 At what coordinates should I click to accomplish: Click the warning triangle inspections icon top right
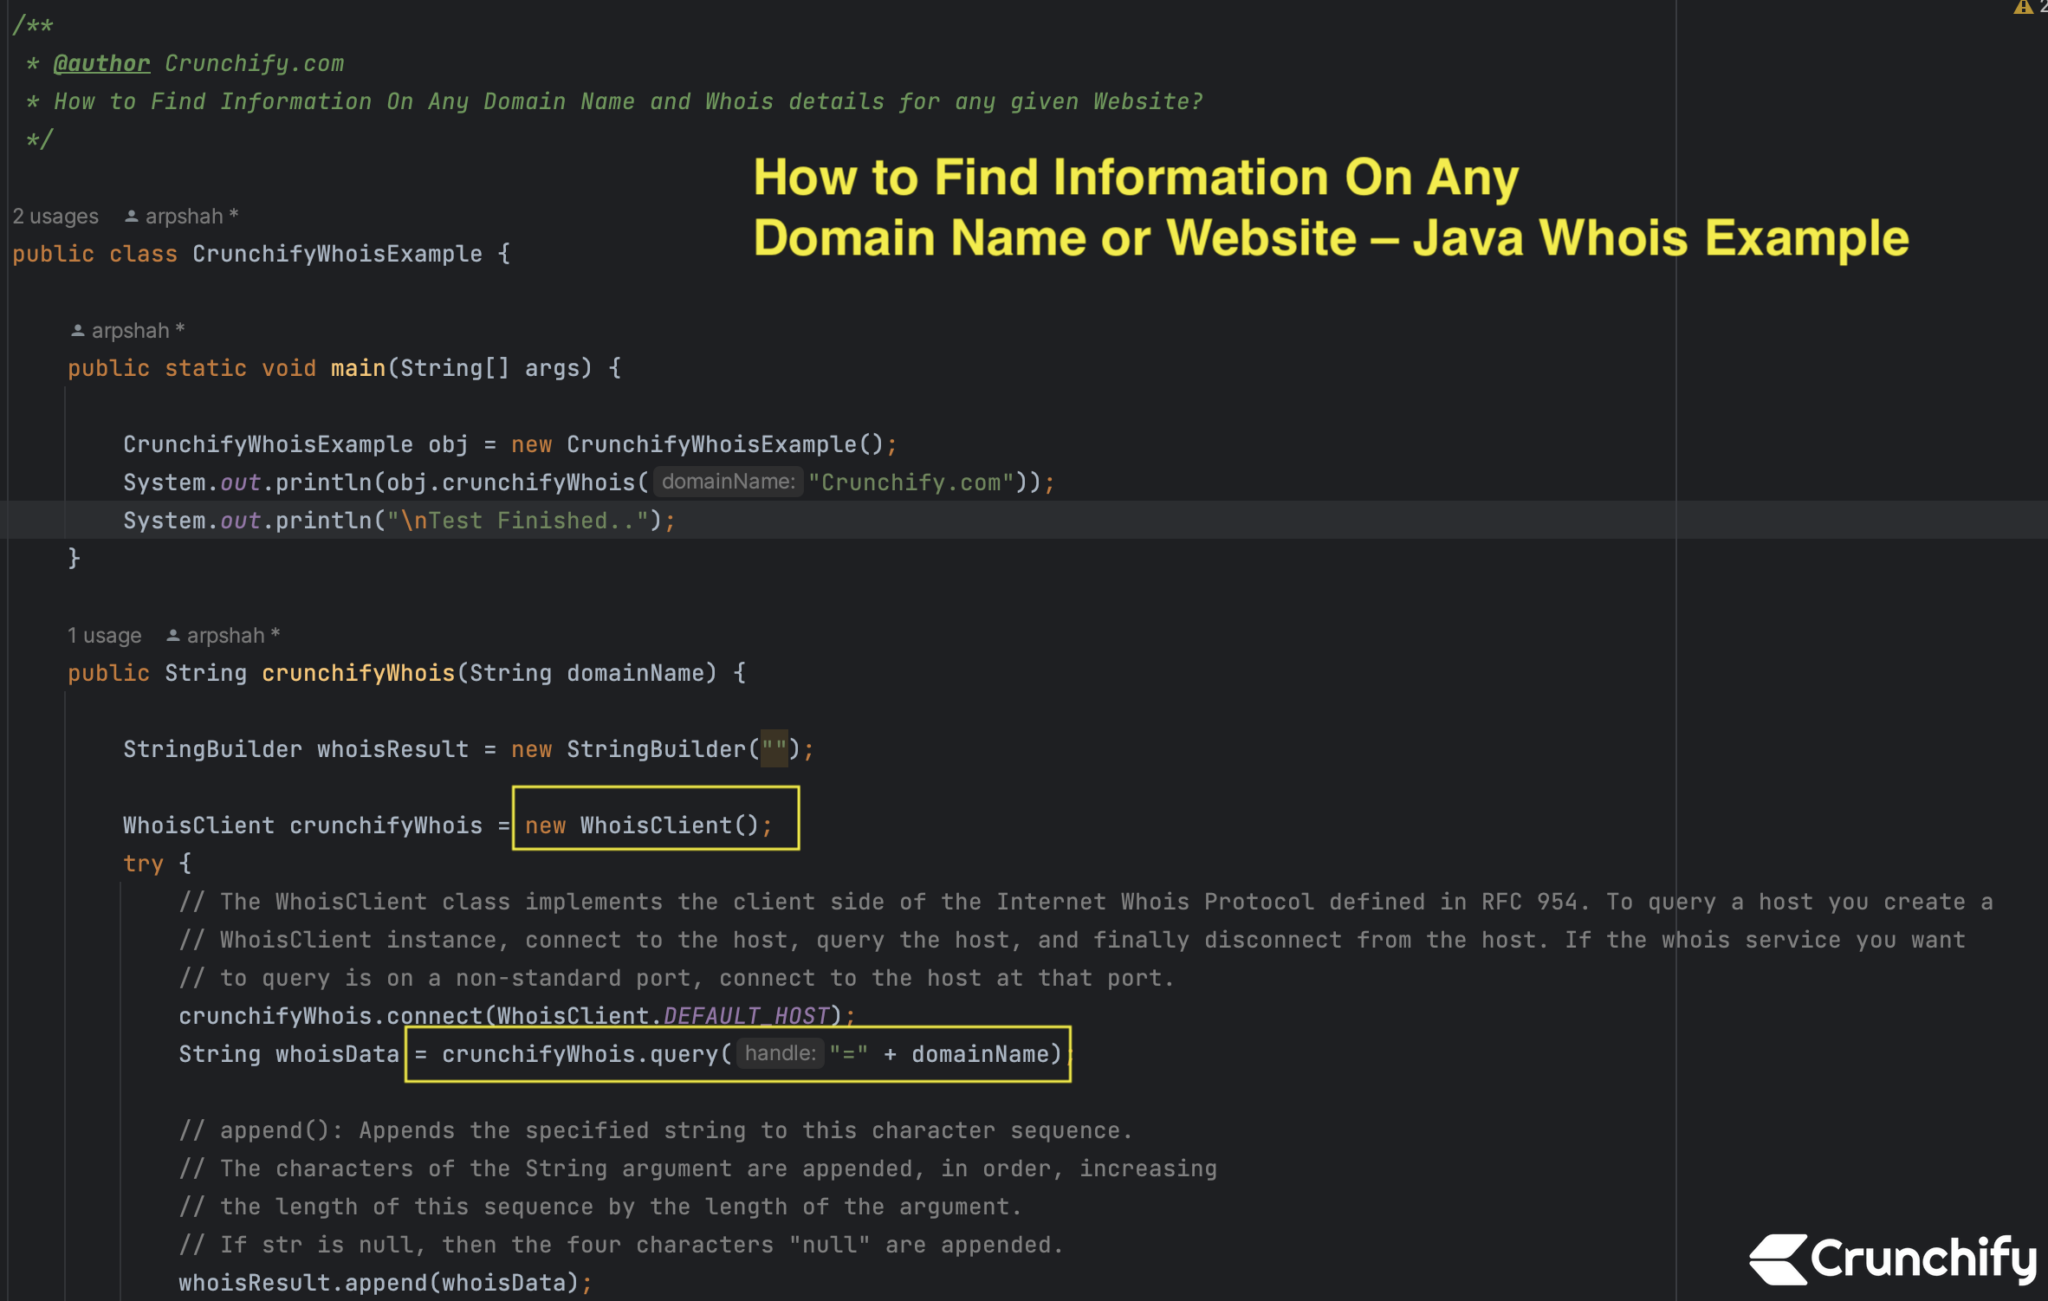tap(2023, 8)
